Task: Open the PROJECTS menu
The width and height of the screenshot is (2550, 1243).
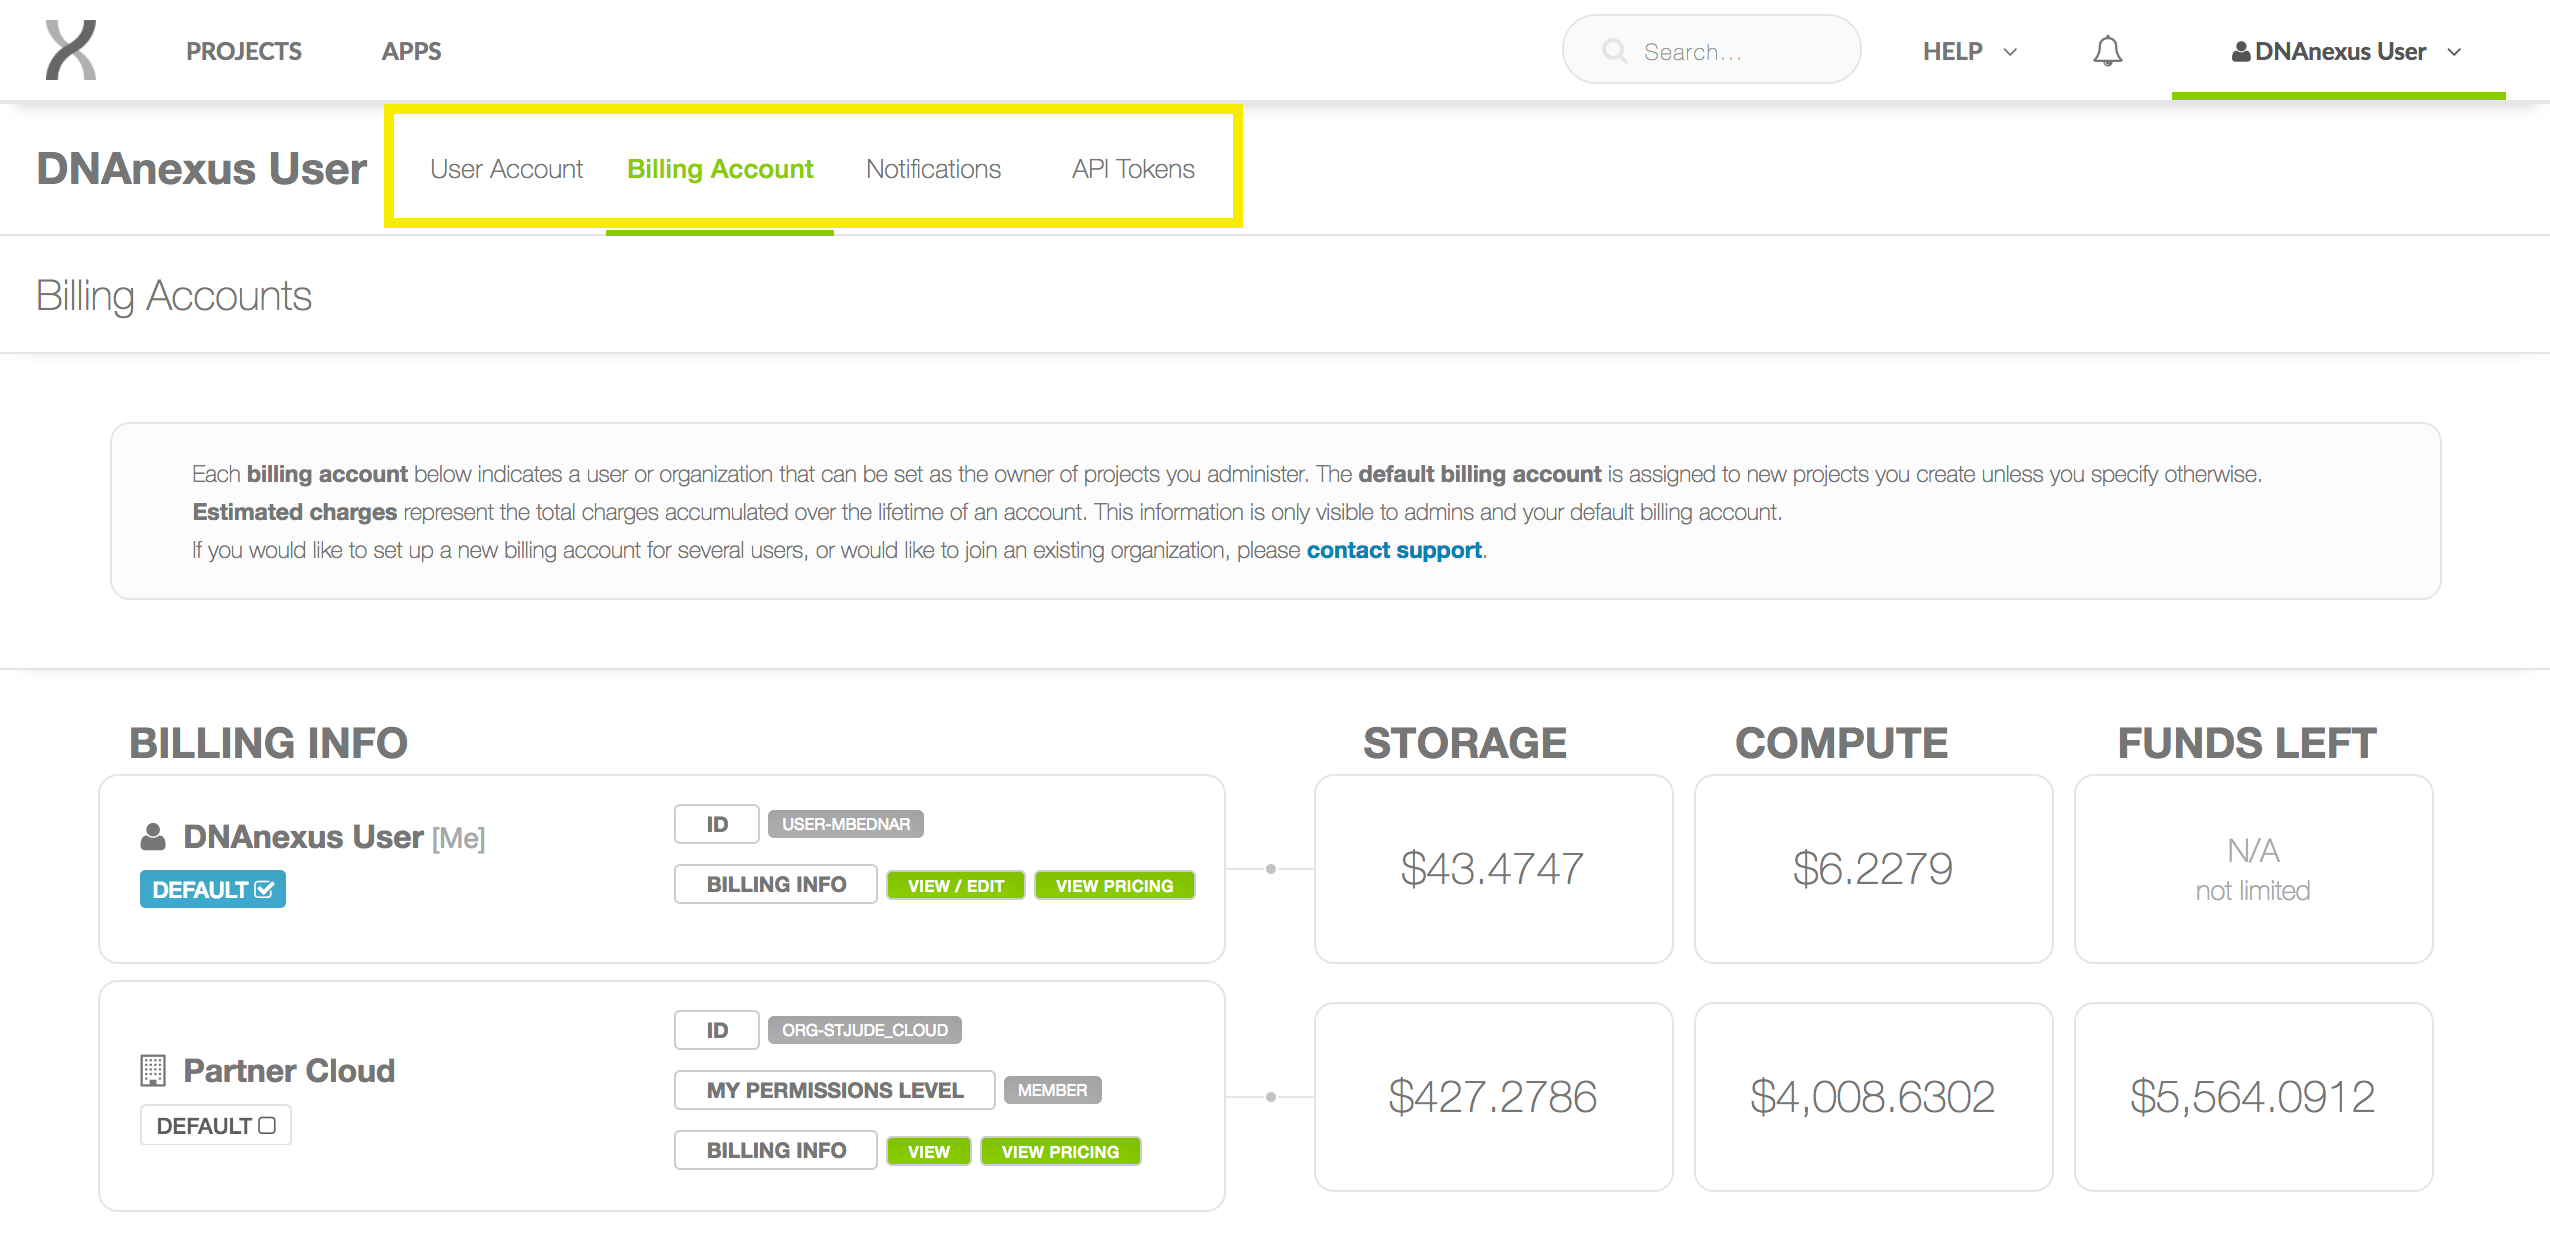Action: (x=244, y=51)
